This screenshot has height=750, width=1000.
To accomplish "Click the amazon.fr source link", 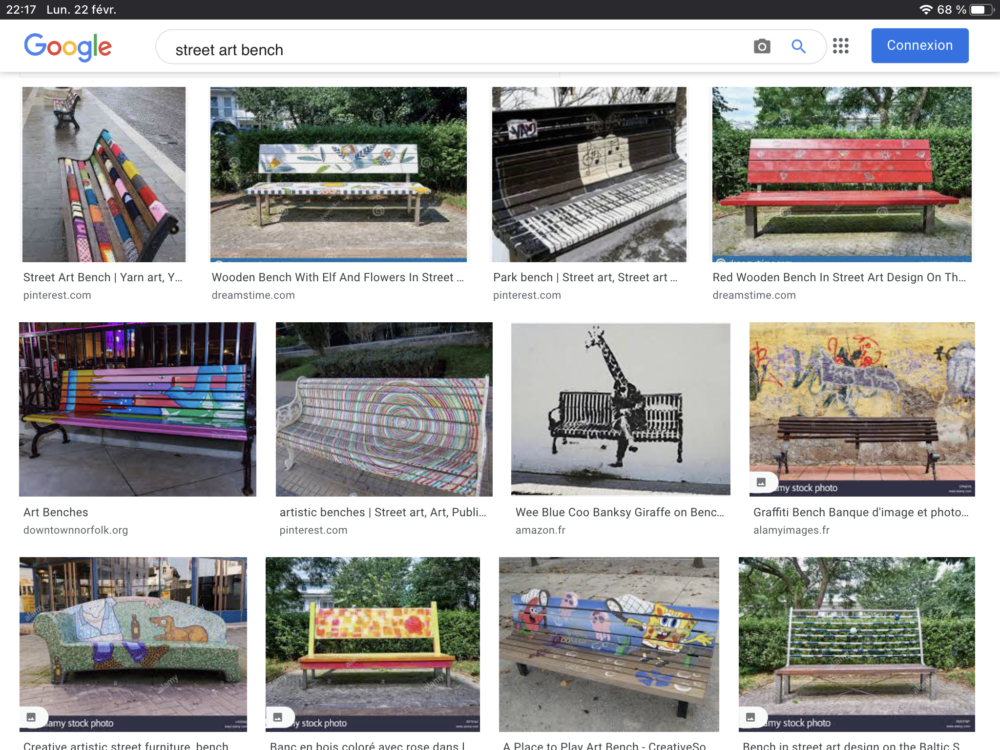I will click(x=540, y=530).
